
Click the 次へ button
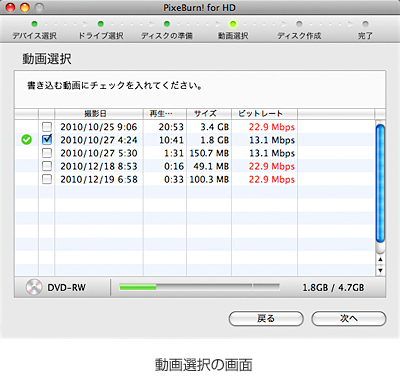[349, 319]
